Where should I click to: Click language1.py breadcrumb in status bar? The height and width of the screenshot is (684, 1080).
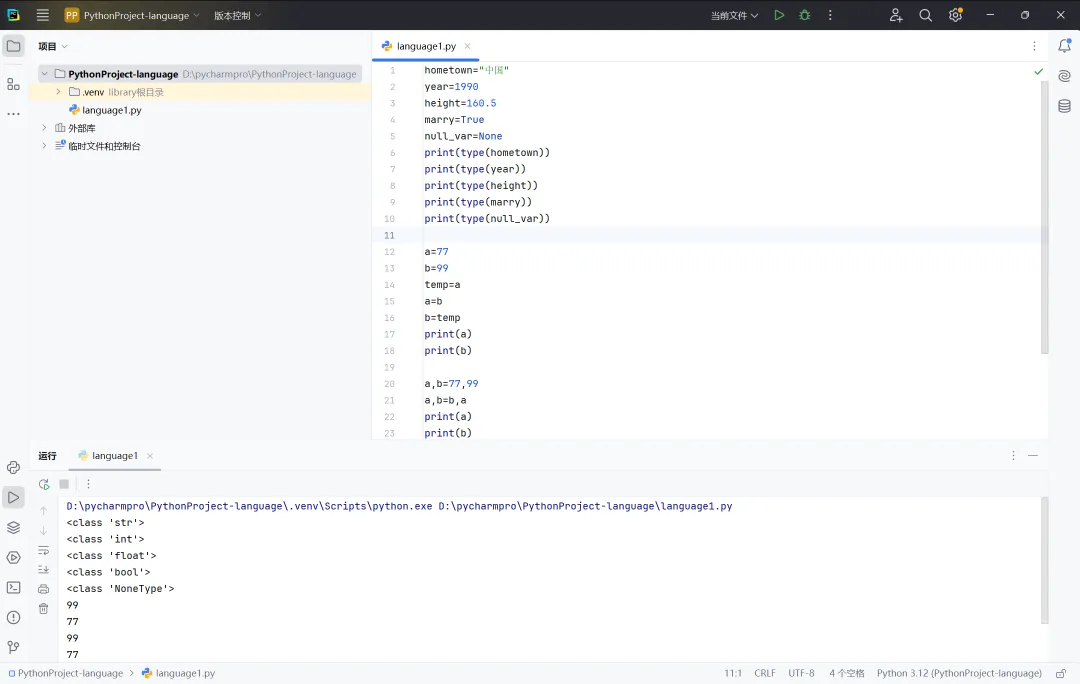click(178, 673)
